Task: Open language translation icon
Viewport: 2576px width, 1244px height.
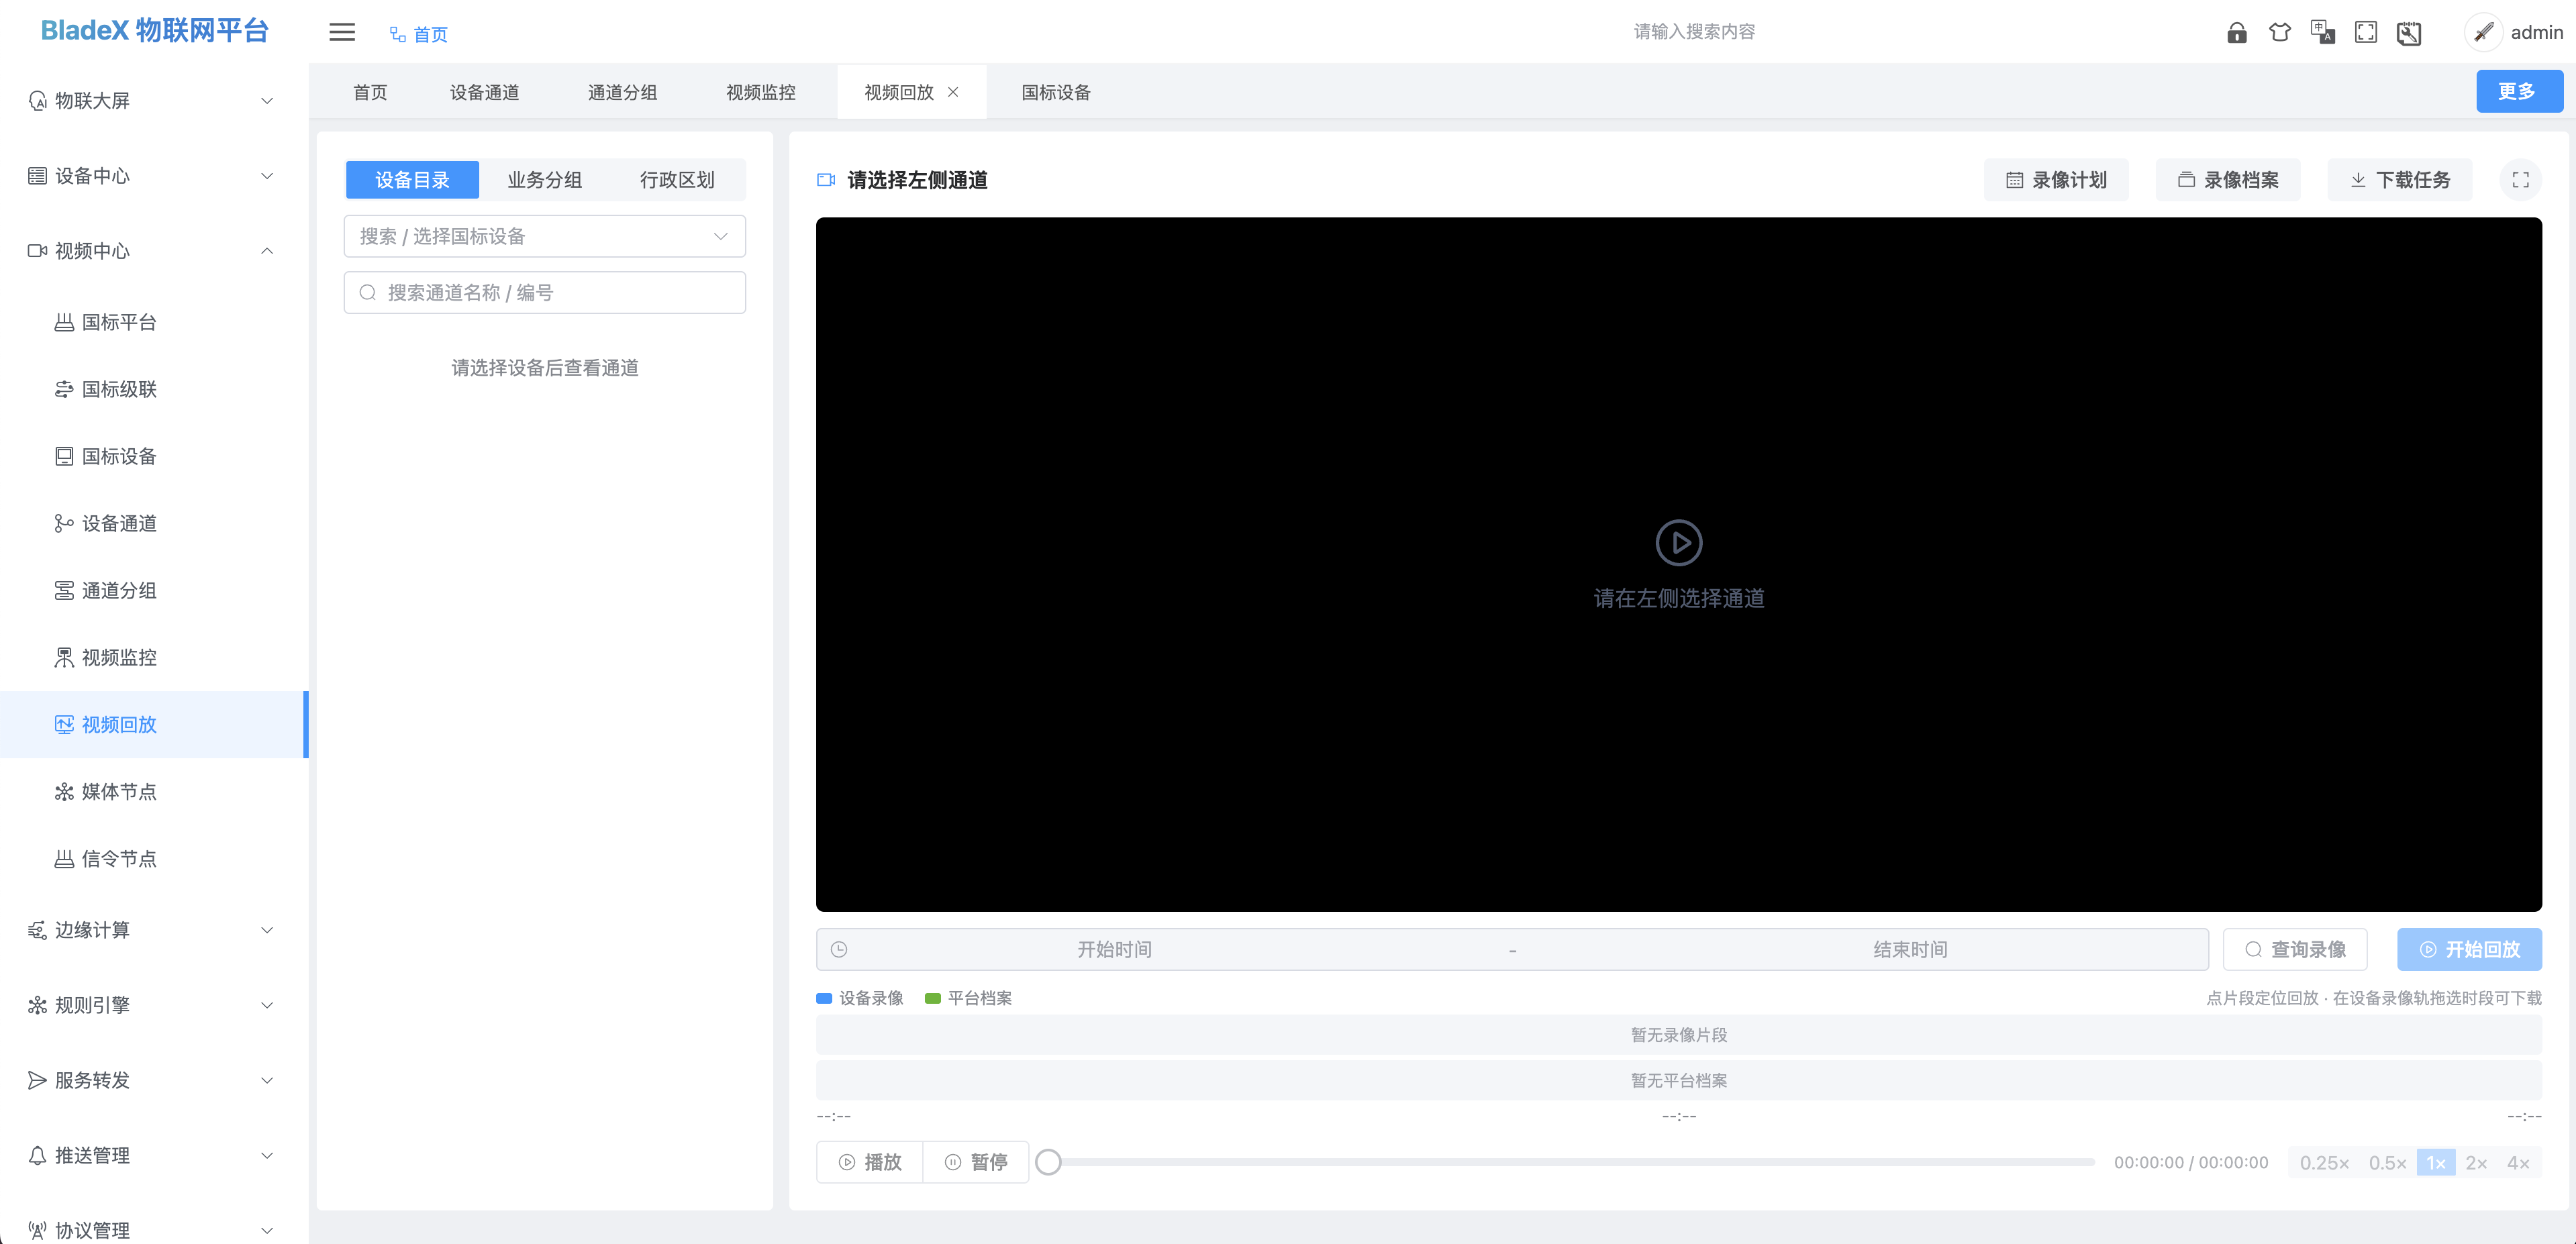Action: [2323, 32]
